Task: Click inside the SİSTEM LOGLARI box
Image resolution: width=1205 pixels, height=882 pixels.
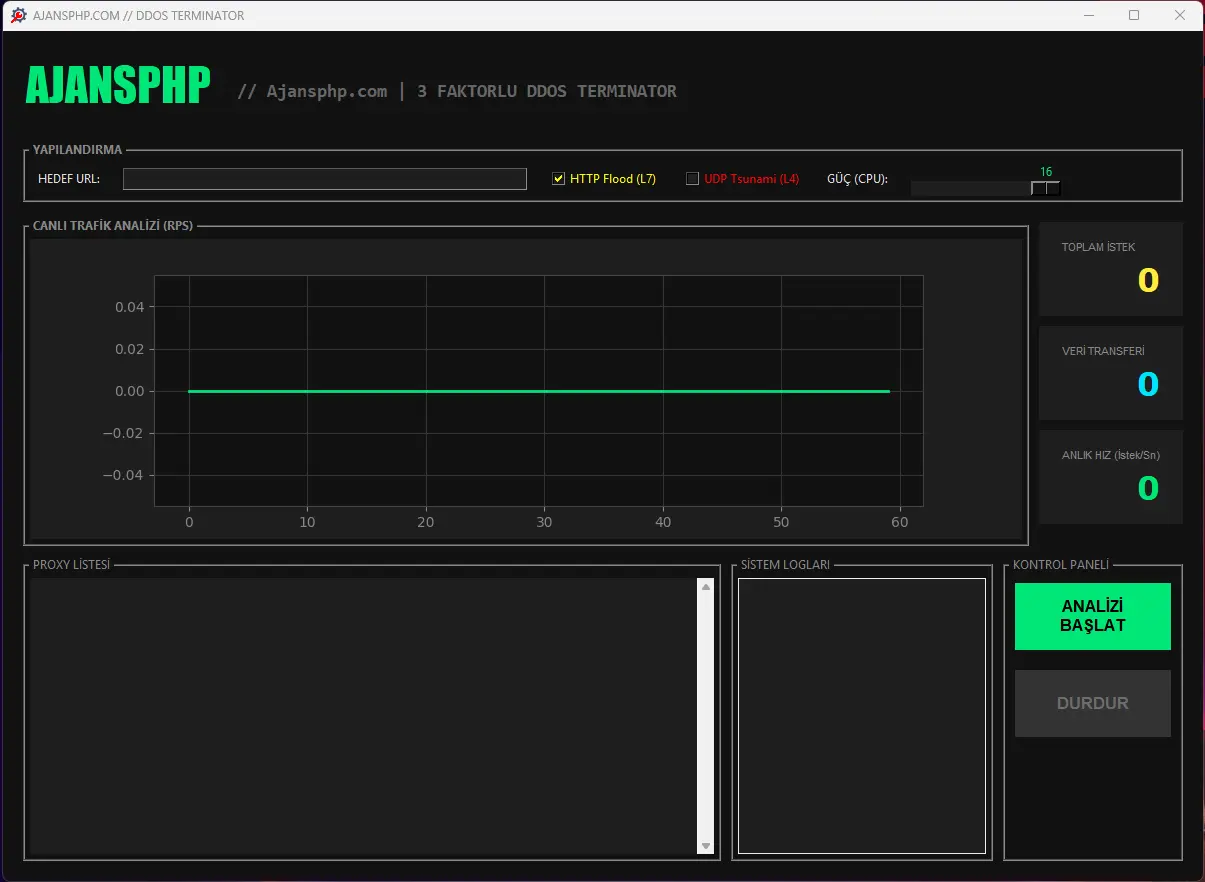Action: click(x=861, y=716)
